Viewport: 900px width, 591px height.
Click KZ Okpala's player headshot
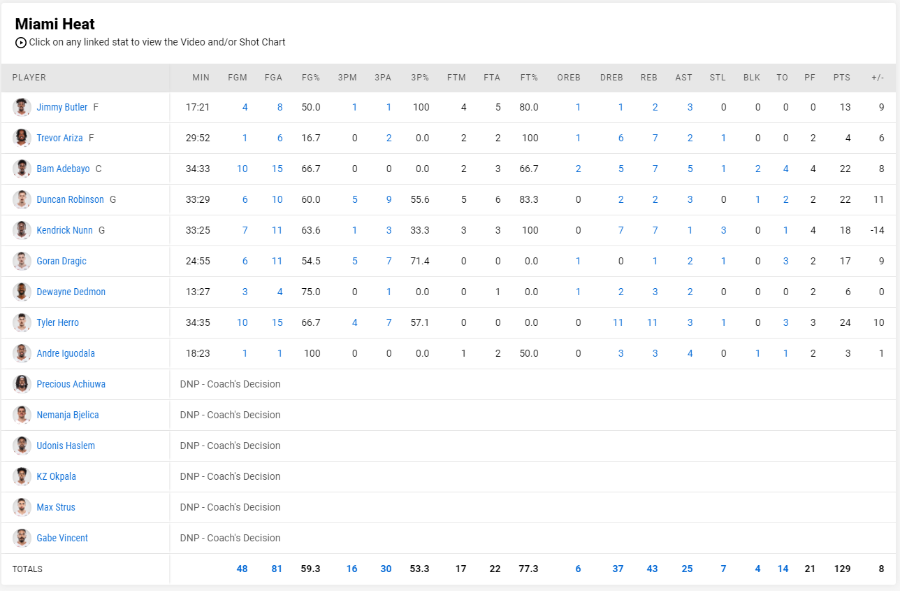pyautogui.click(x=22, y=476)
